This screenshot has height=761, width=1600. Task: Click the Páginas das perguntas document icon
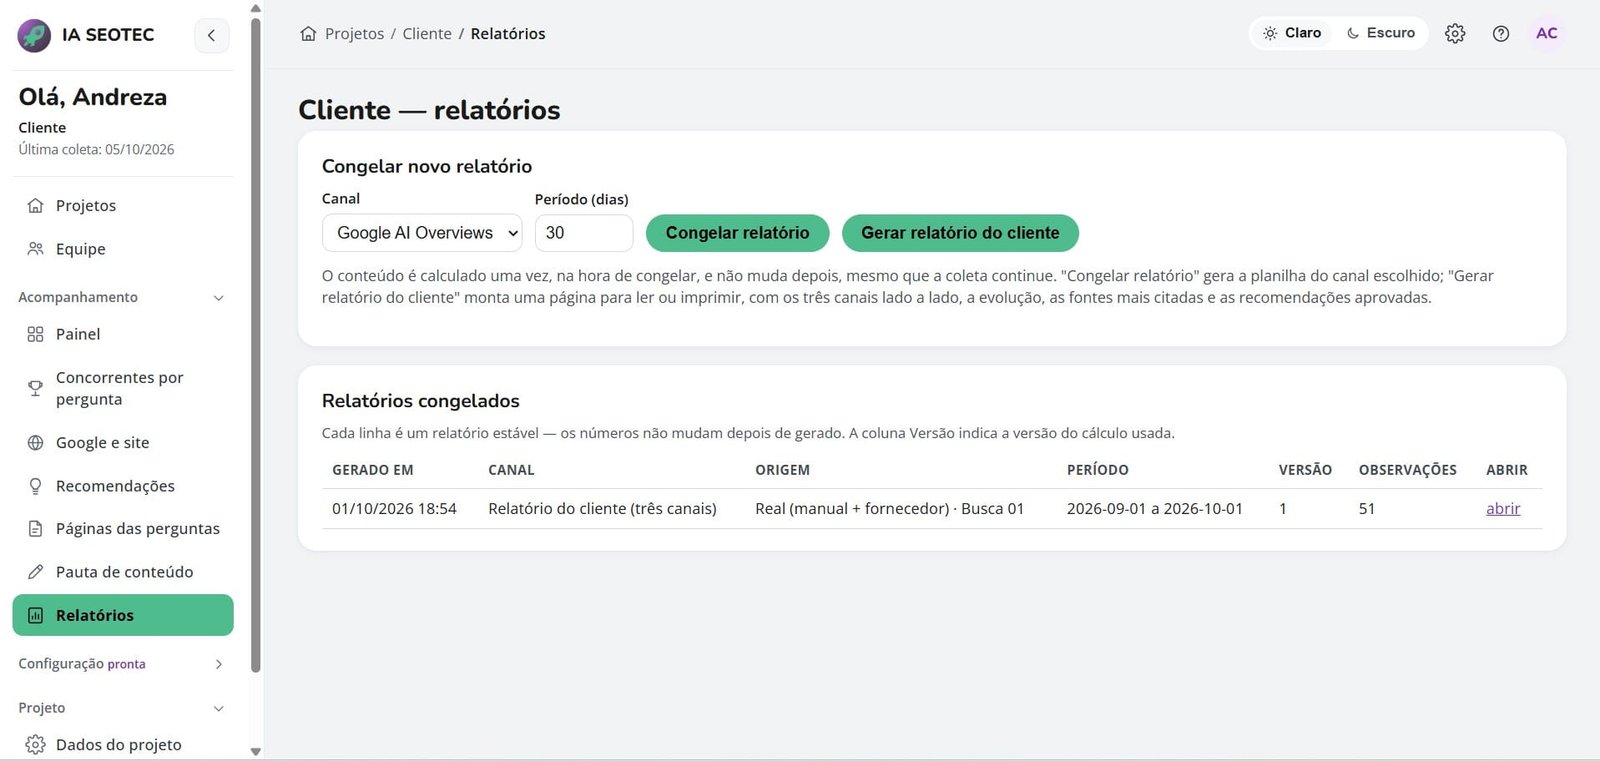click(x=35, y=529)
